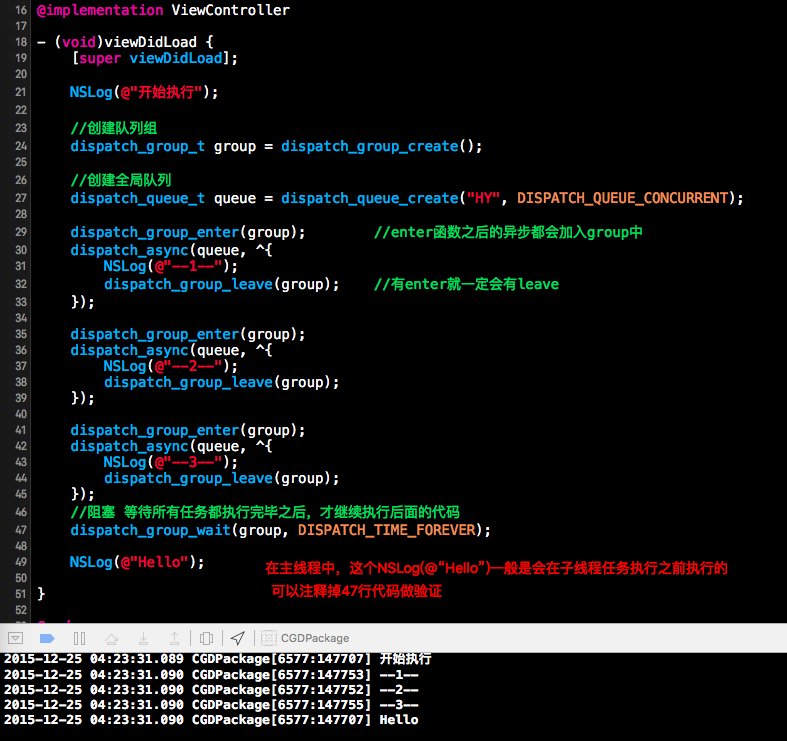This screenshot has width=787, height=741.
Task: Click console log line ending --2--
Action: click(x=211, y=690)
